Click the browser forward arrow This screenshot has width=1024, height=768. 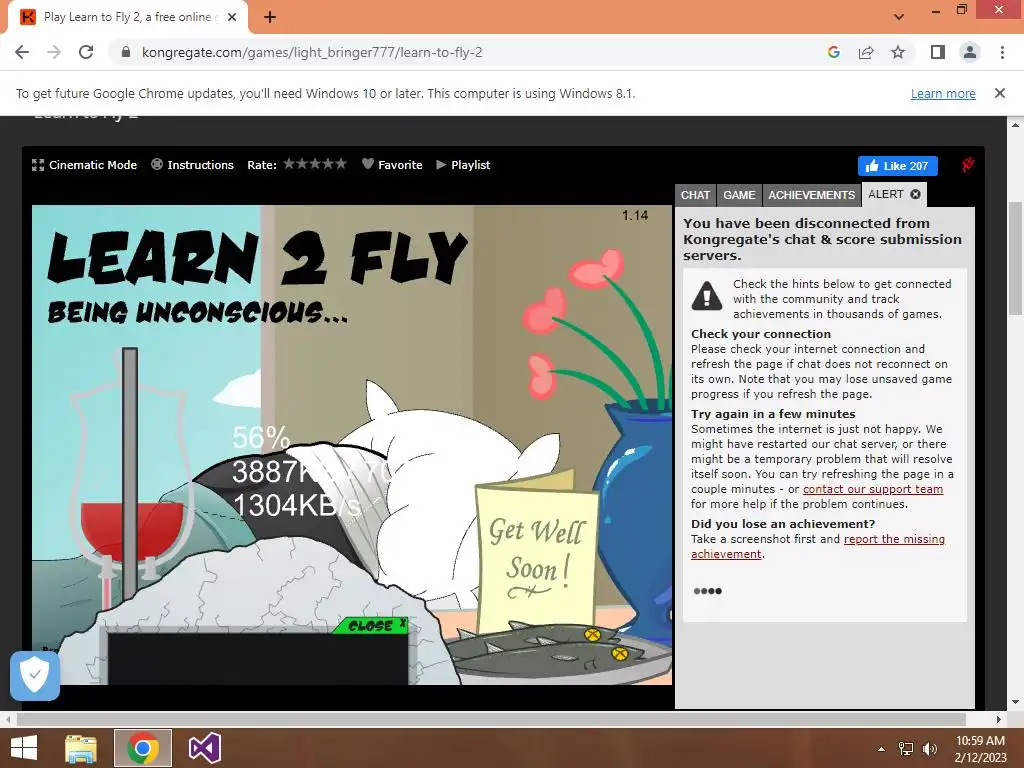click(x=54, y=52)
